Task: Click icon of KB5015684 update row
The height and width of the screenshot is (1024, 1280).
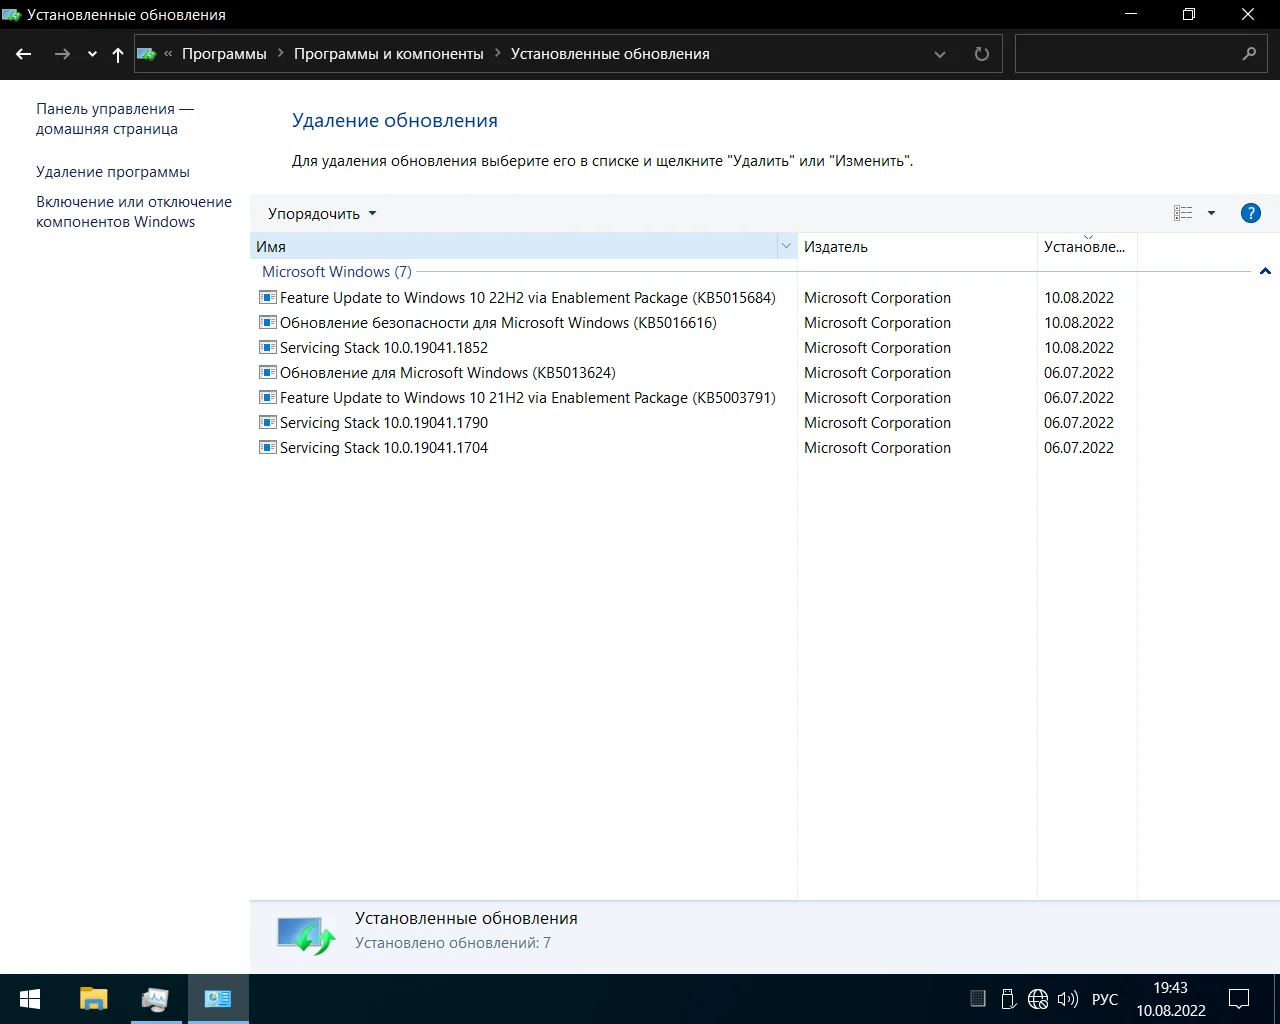Action: point(267,297)
